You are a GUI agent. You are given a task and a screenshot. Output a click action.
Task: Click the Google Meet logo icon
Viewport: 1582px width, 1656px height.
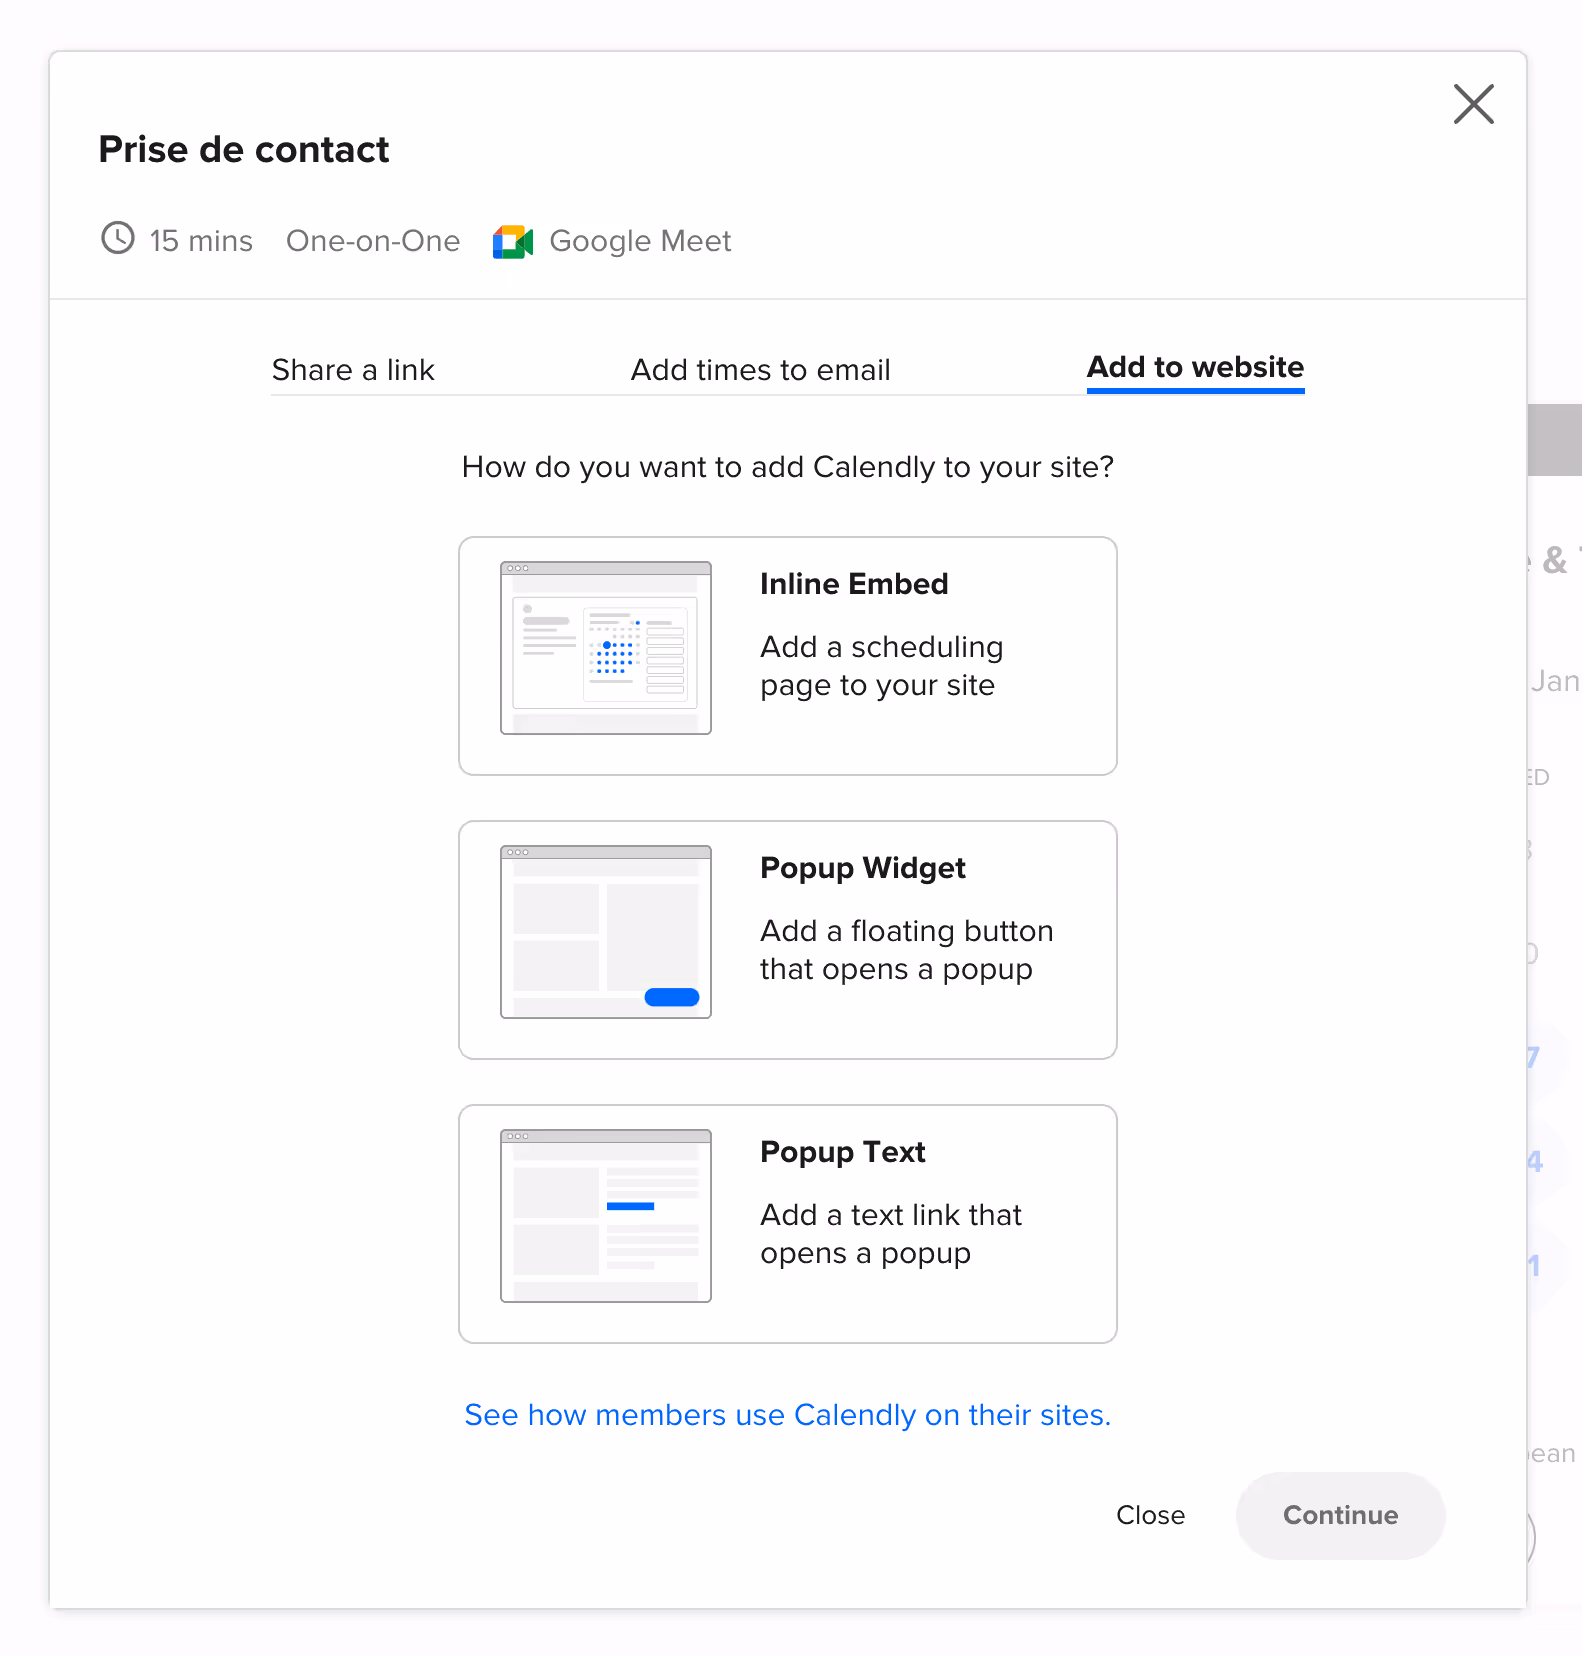[513, 241]
